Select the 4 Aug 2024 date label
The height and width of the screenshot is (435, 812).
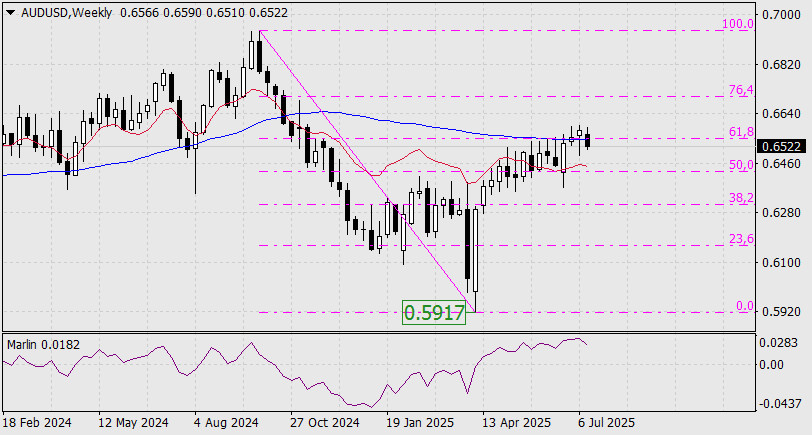click(x=227, y=423)
